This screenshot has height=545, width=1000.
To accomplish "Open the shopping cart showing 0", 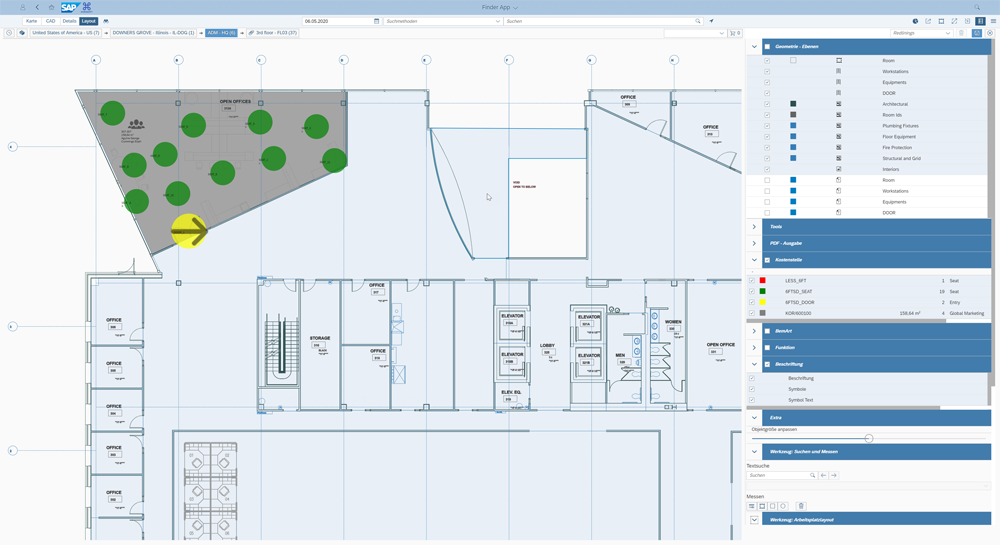I will [x=735, y=33].
